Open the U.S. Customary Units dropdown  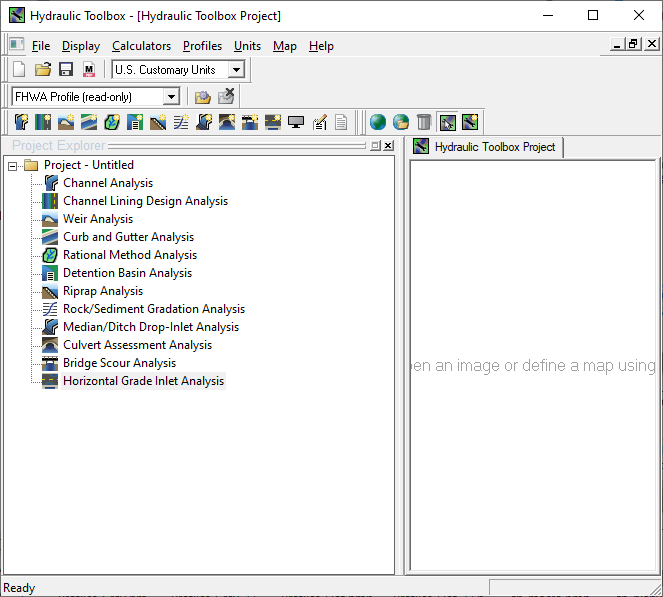(236, 69)
